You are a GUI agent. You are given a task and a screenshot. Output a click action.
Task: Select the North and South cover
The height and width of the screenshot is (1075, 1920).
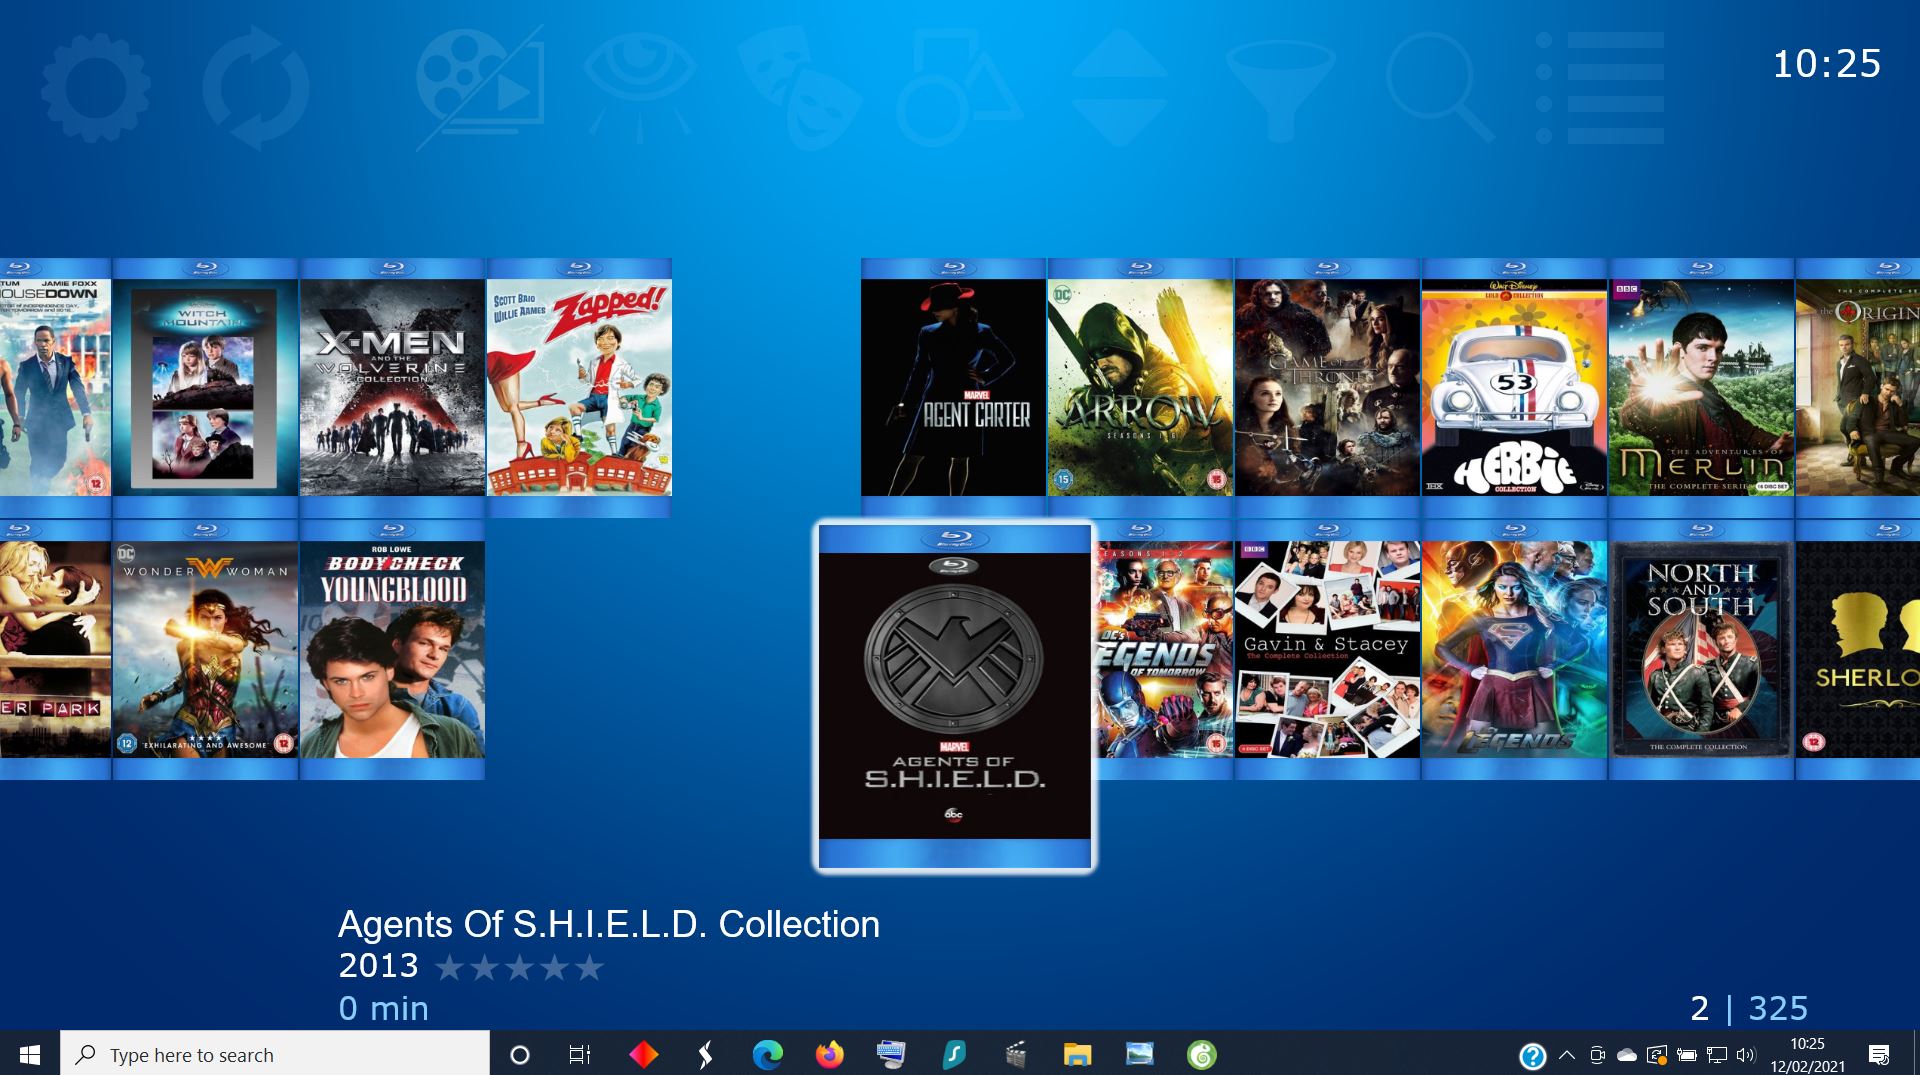tap(1701, 649)
